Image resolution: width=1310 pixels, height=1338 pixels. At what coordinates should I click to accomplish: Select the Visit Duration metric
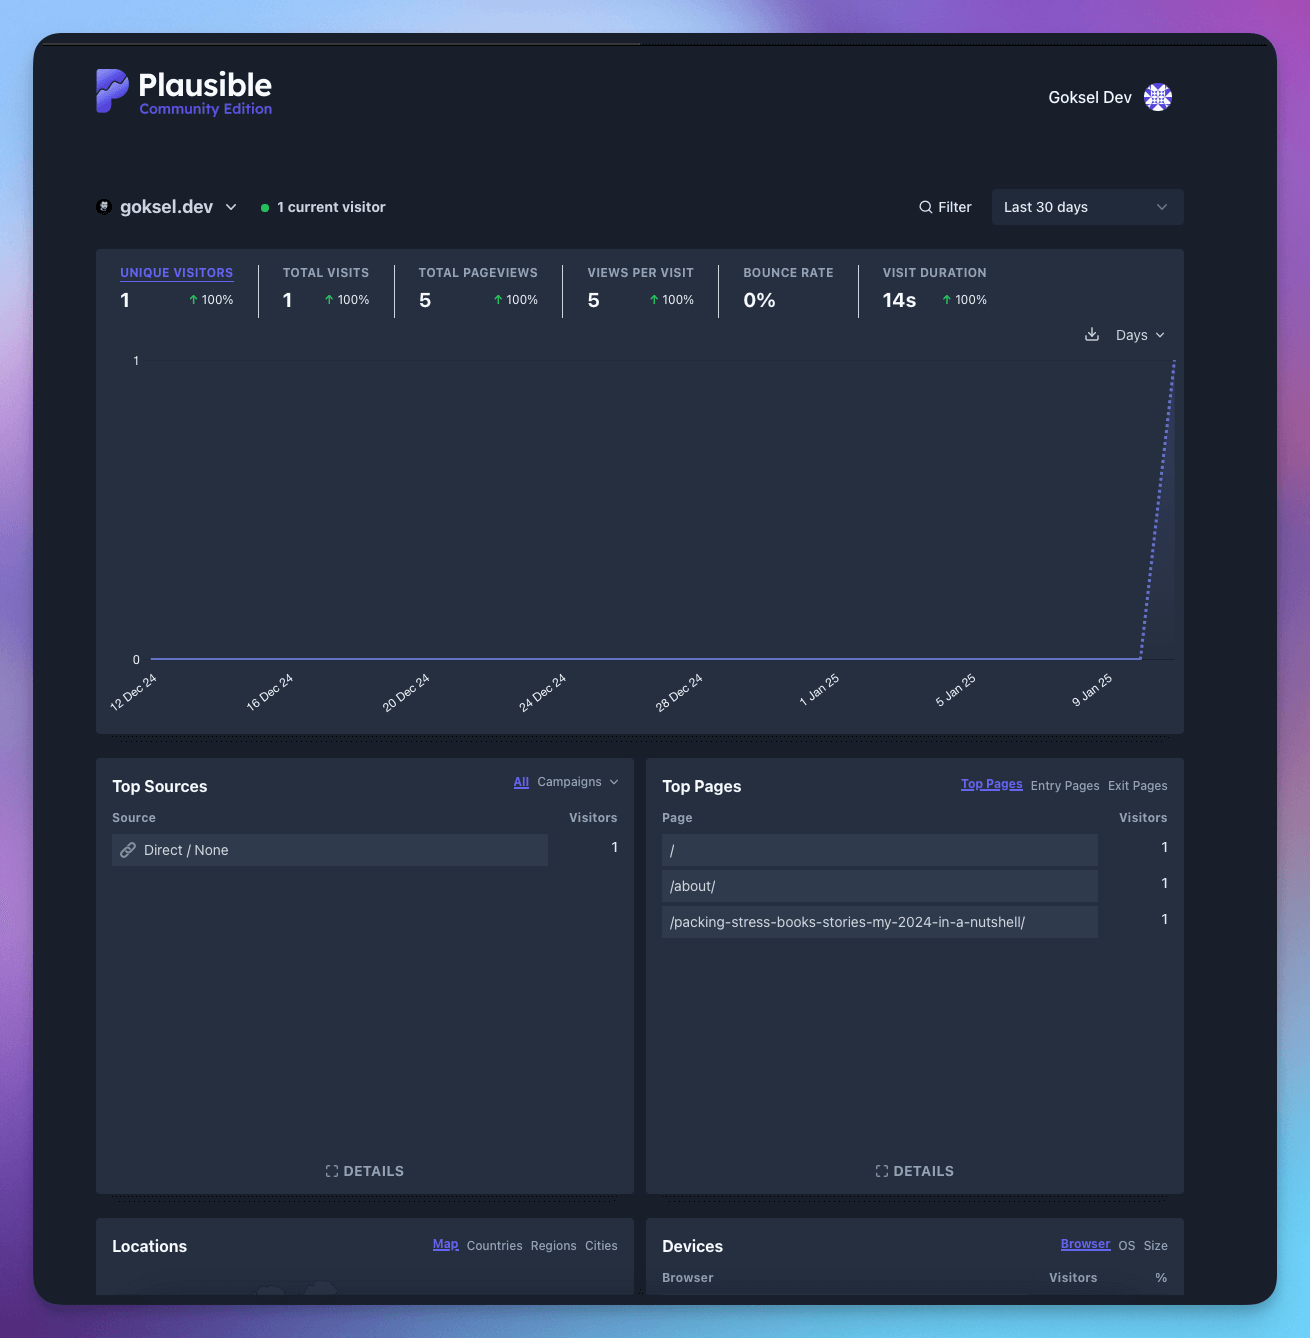tap(934, 288)
